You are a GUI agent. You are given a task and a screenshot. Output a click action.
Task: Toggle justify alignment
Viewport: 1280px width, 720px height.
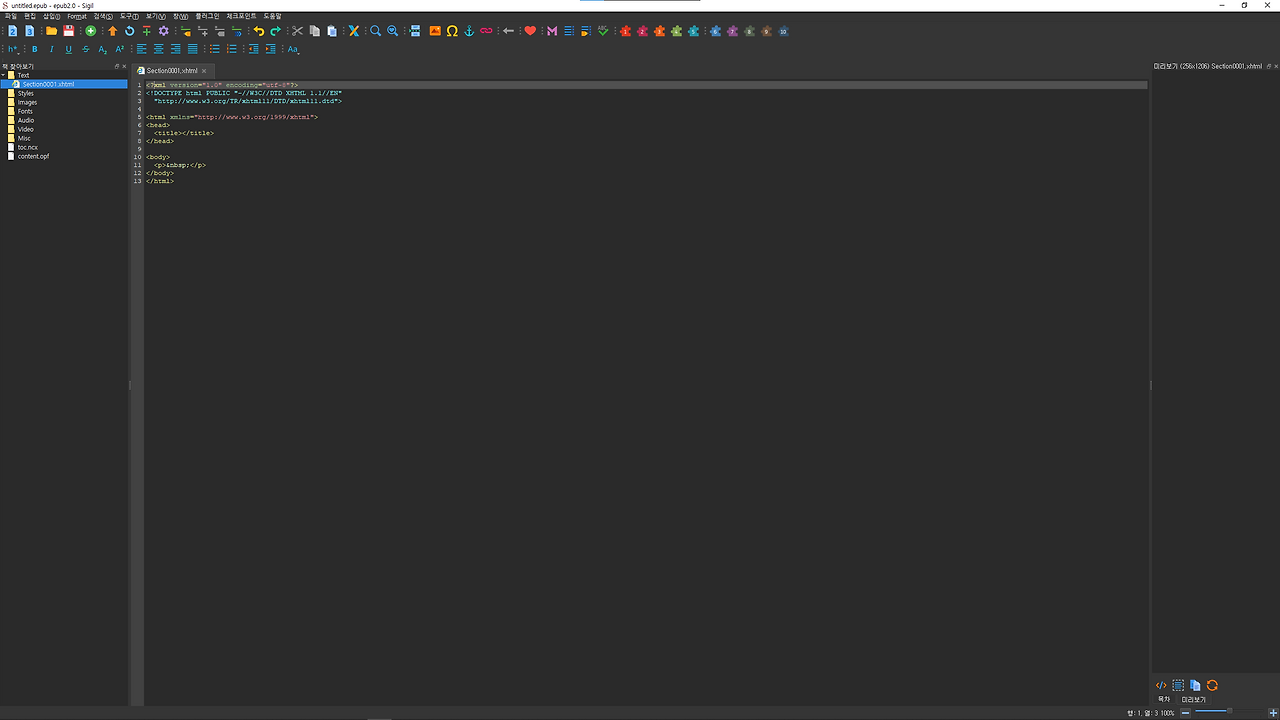[193, 49]
